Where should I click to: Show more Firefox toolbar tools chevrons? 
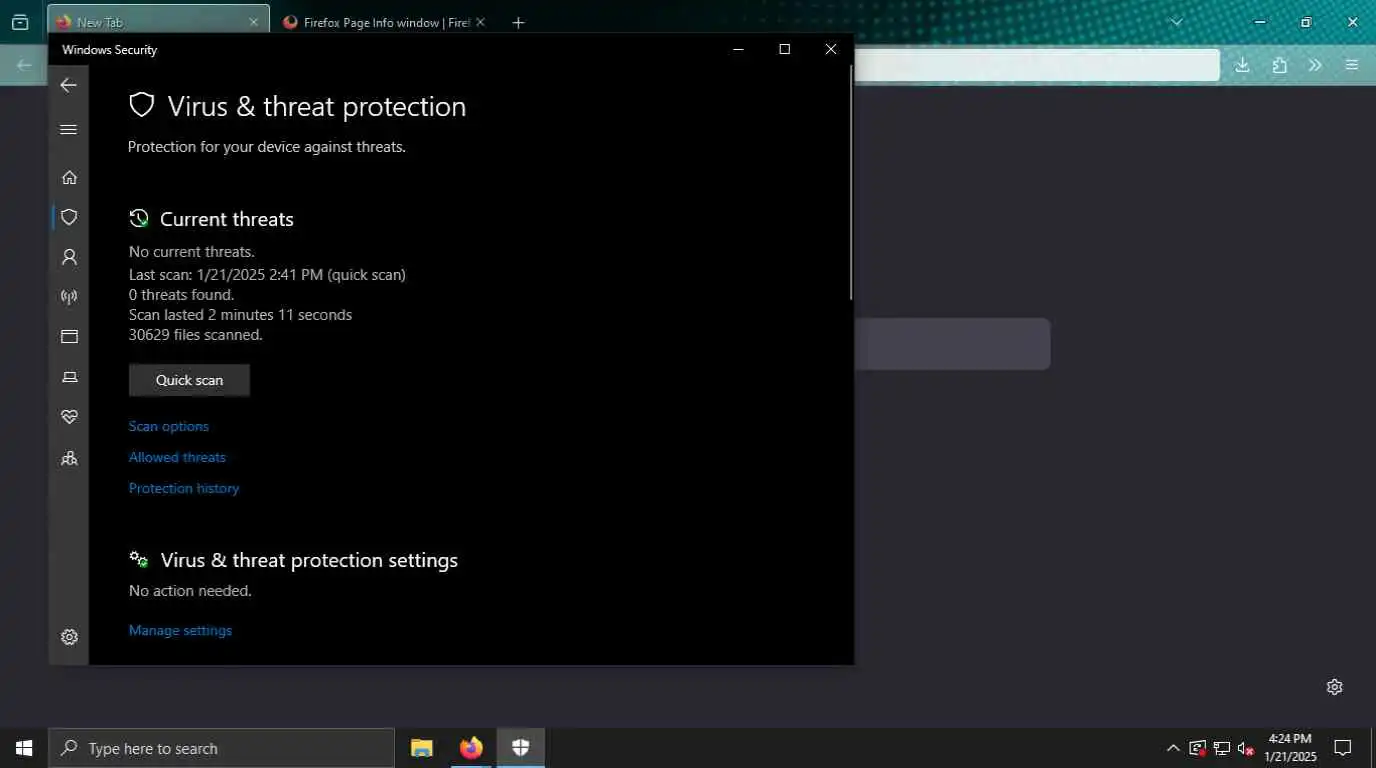(1315, 65)
